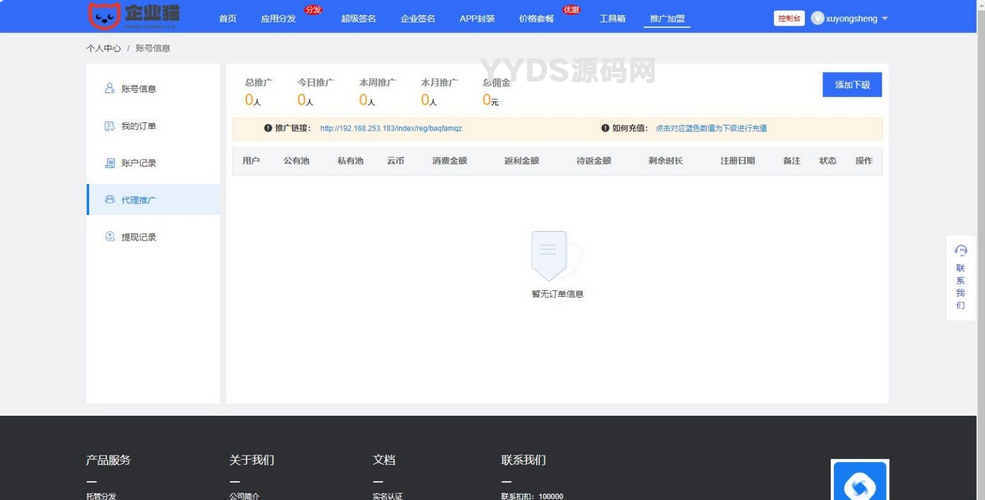Click the 代理推广 agent icon in sidebar
Image resolution: width=985 pixels, height=500 pixels.
(110, 200)
